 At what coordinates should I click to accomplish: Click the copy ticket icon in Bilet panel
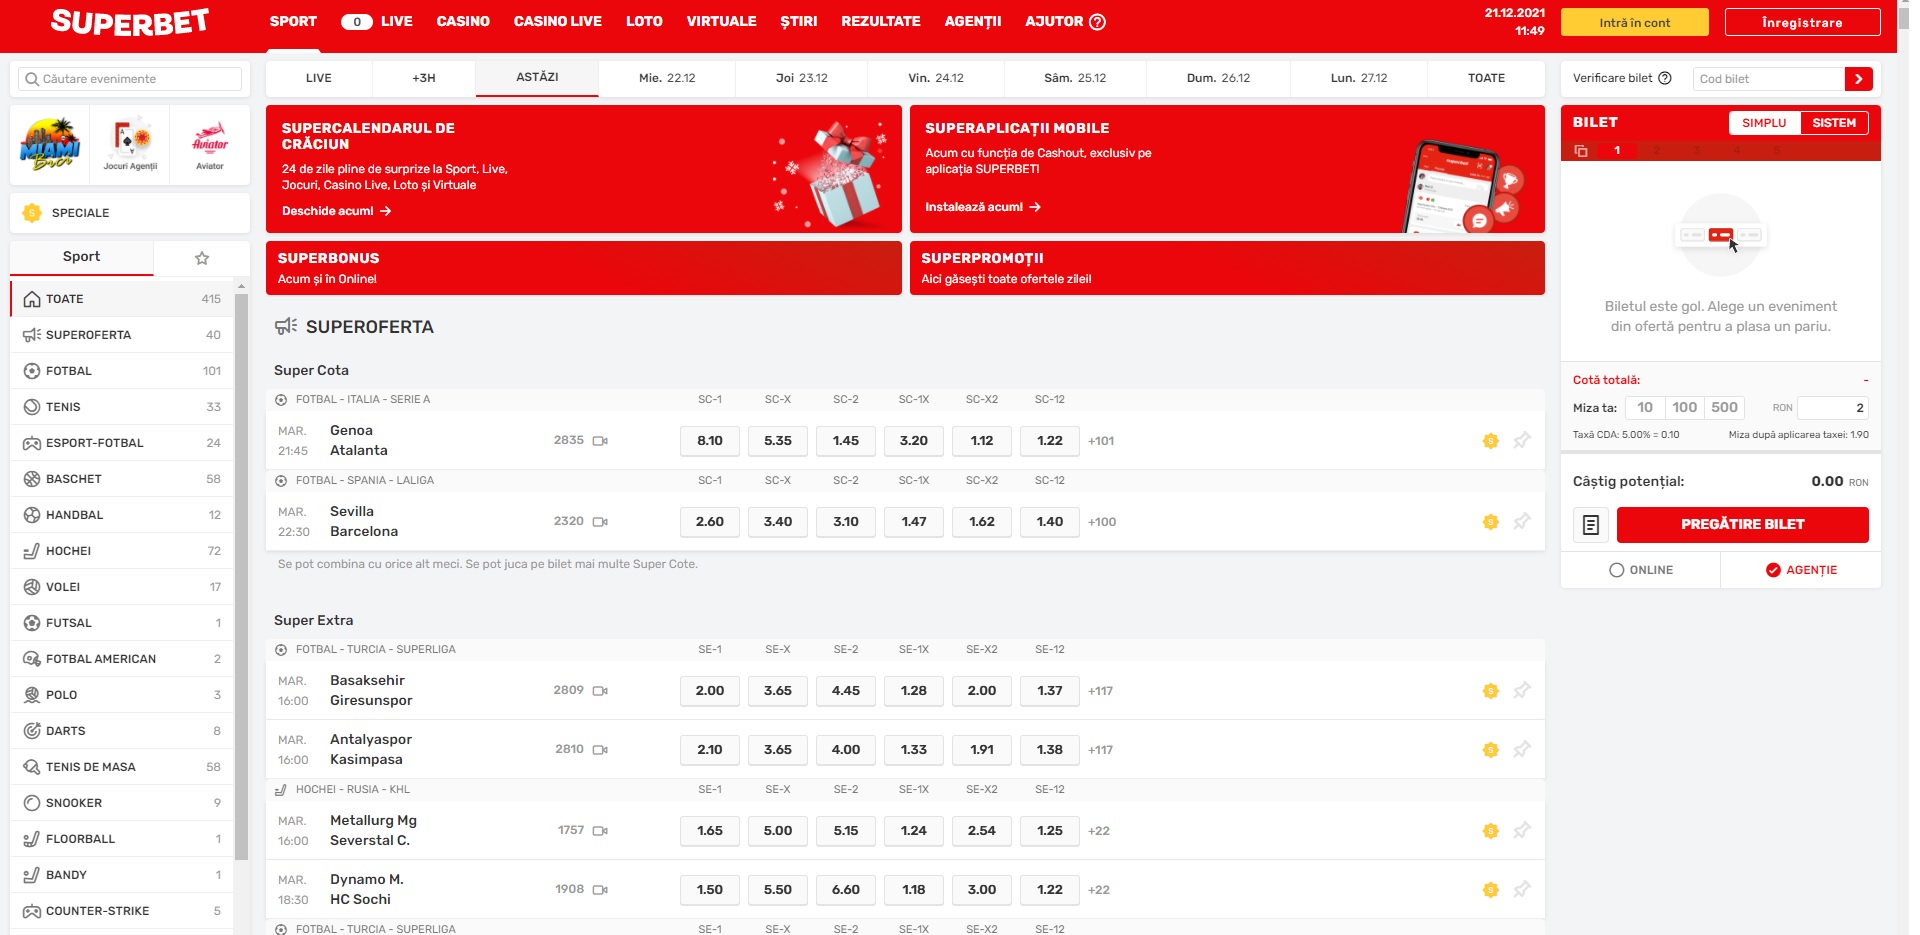coord(1581,151)
